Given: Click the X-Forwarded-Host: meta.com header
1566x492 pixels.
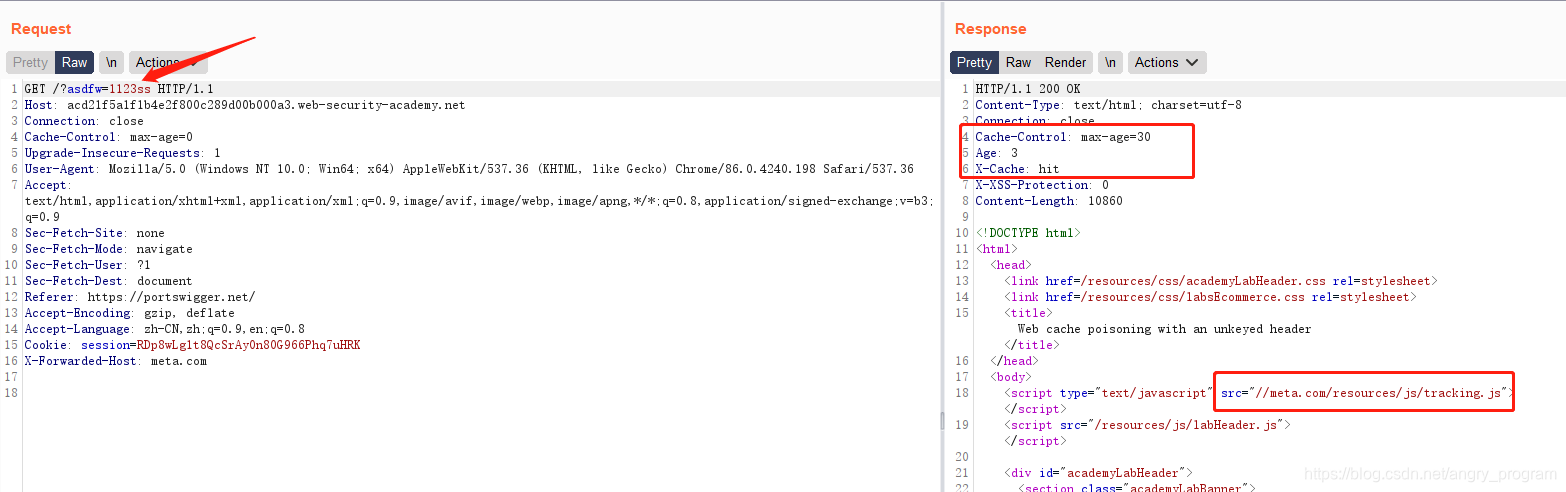Looking at the screenshot, I should [x=116, y=361].
